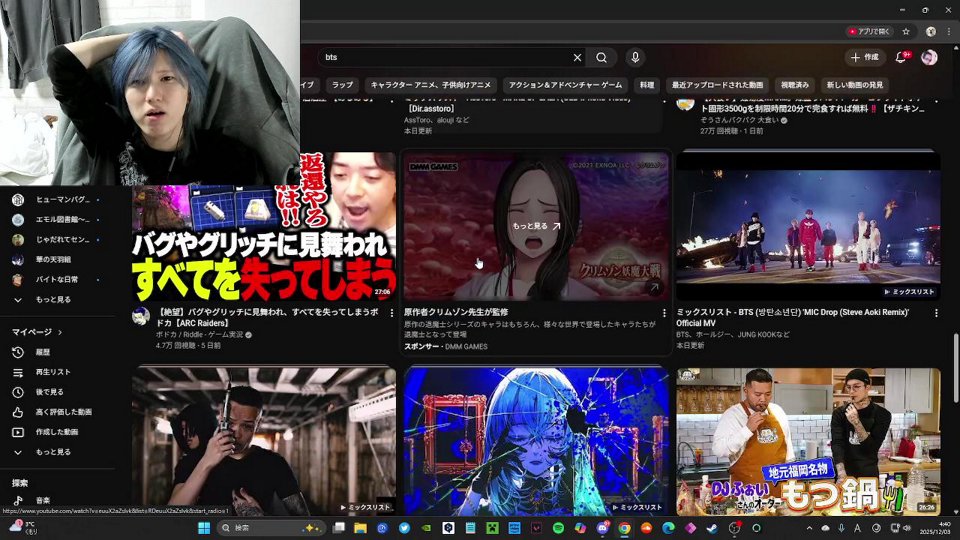
Task: Open the マイページ section chevron
Action: click(x=60, y=332)
